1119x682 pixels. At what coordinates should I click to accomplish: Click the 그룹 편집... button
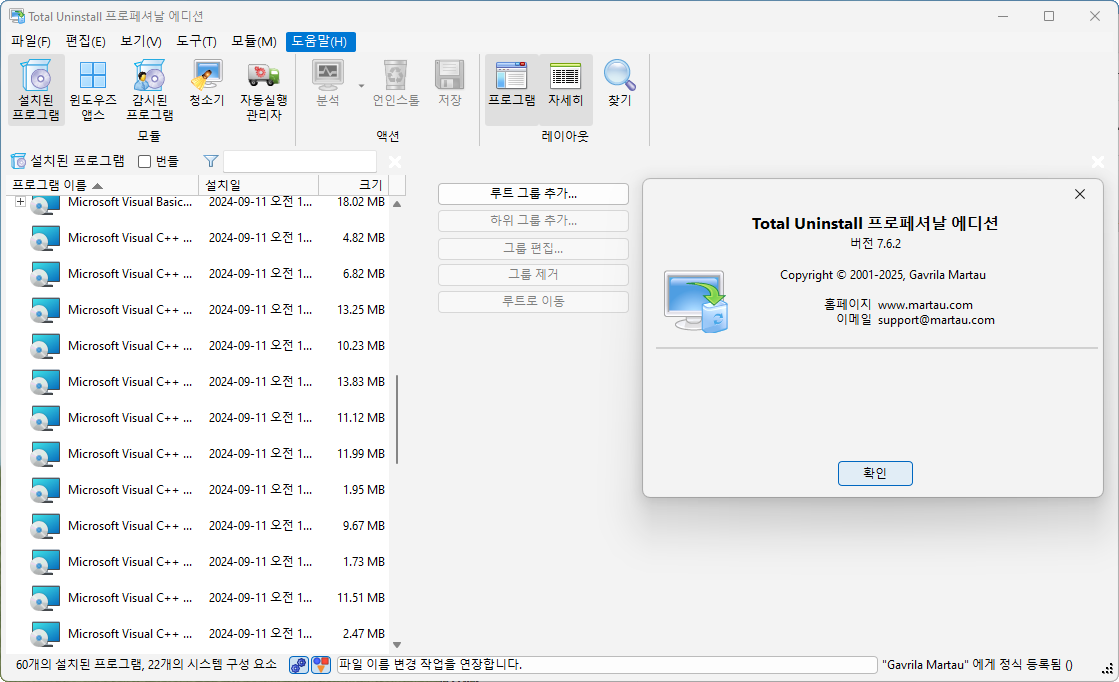(533, 248)
